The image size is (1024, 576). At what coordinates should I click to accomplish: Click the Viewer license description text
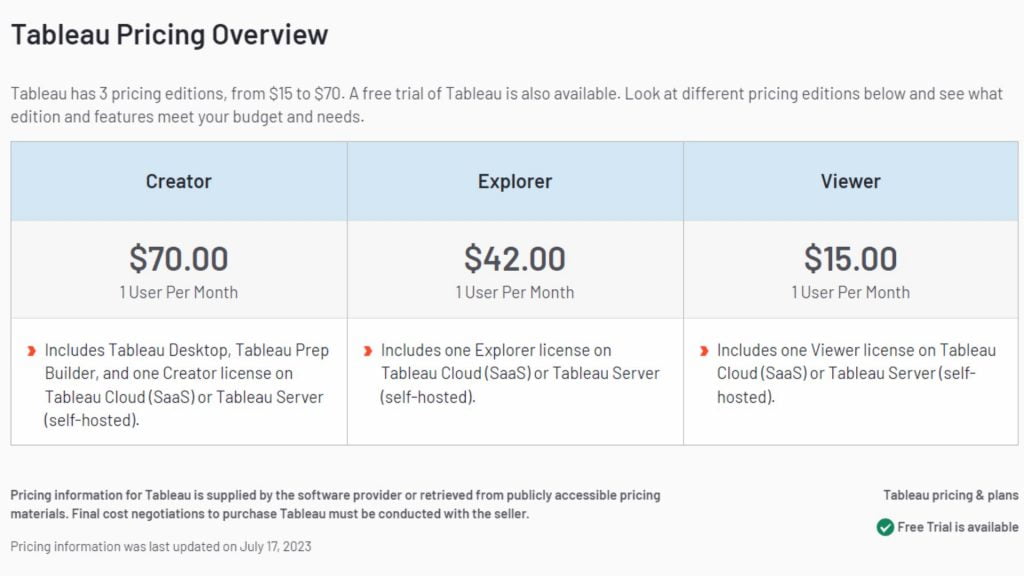tap(856, 374)
